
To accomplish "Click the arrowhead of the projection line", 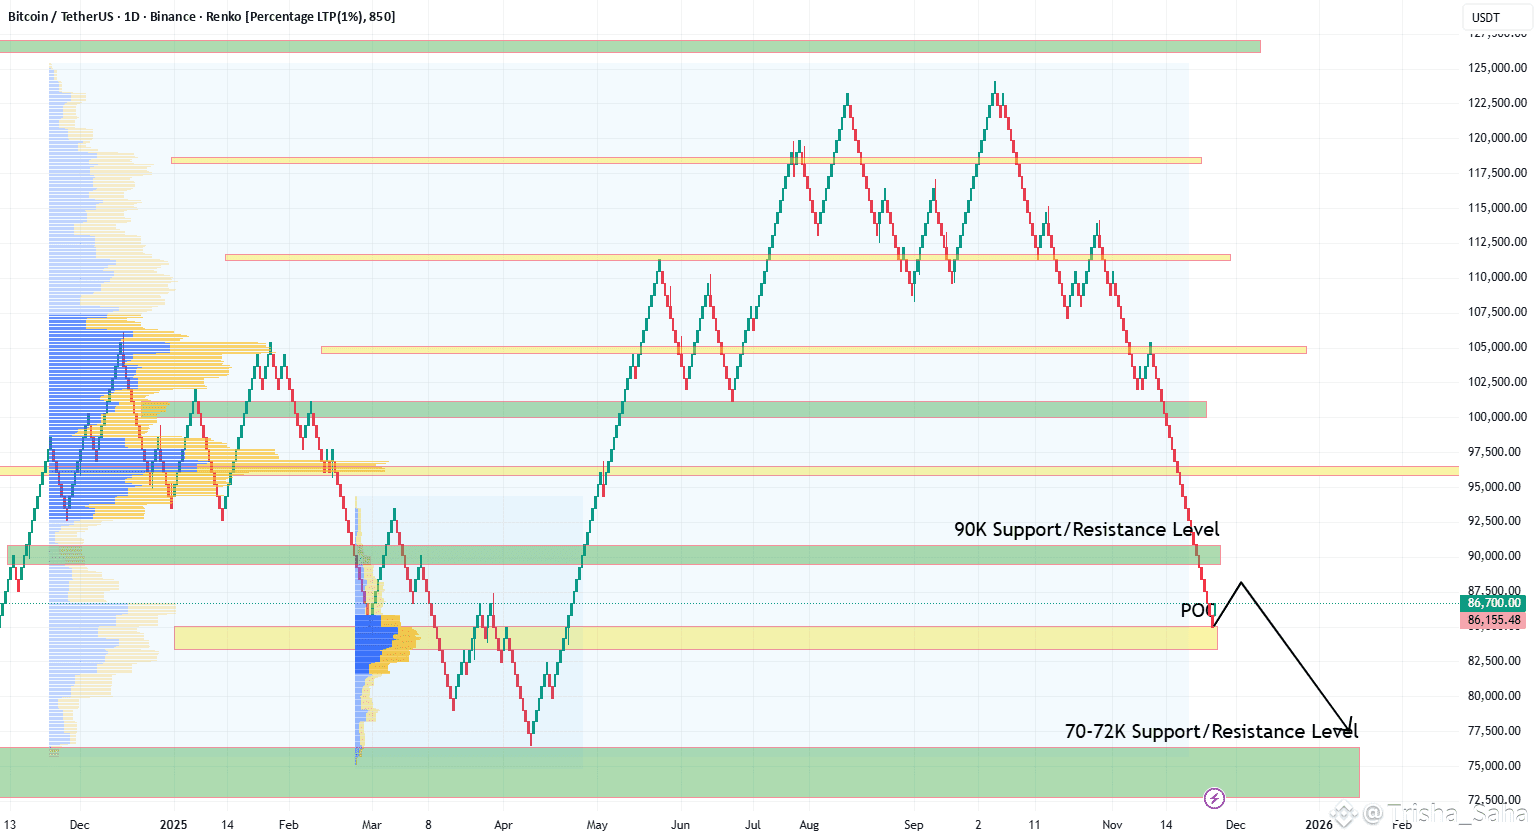I will (x=1351, y=726).
